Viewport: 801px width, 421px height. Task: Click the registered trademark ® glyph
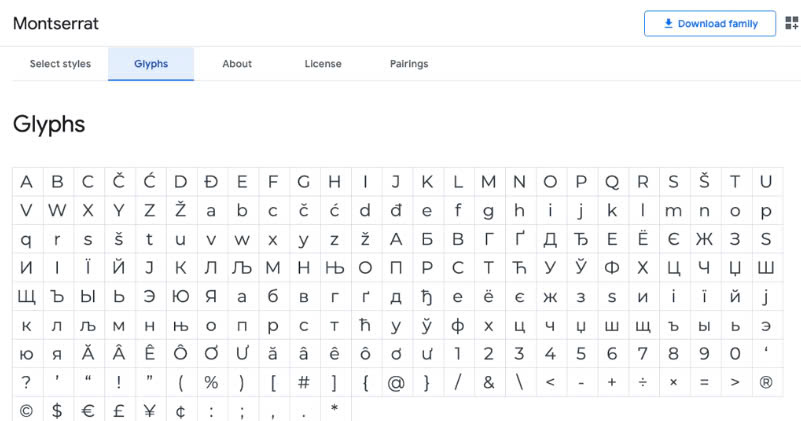[x=766, y=382]
